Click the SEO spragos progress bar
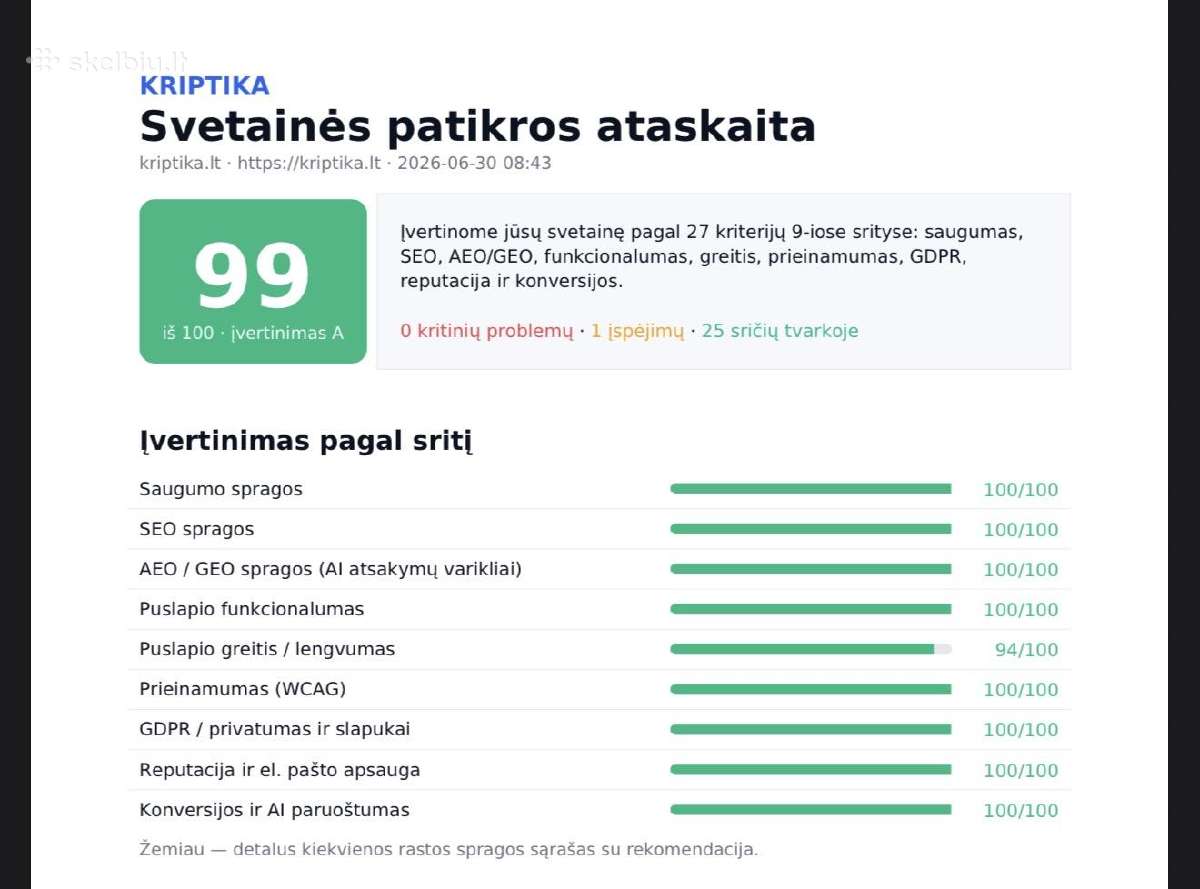 tap(811, 529)
